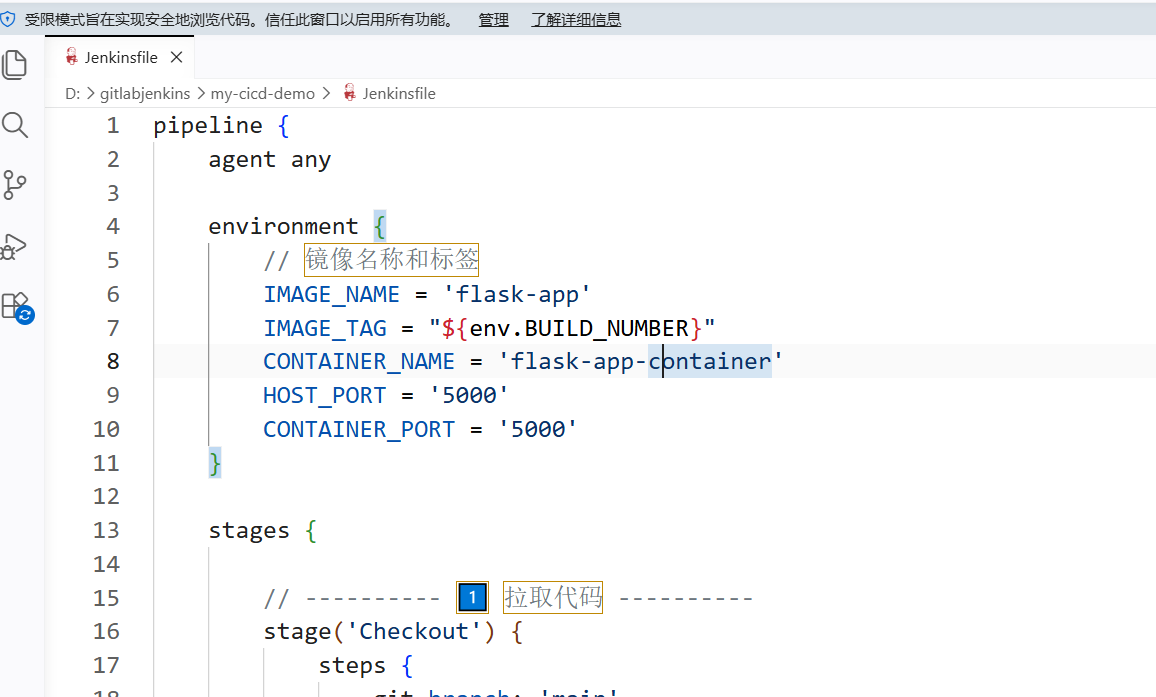The image size is (1156, 697).
Task: Open the Run and Debug view
Action: click(x=15, y=246)
